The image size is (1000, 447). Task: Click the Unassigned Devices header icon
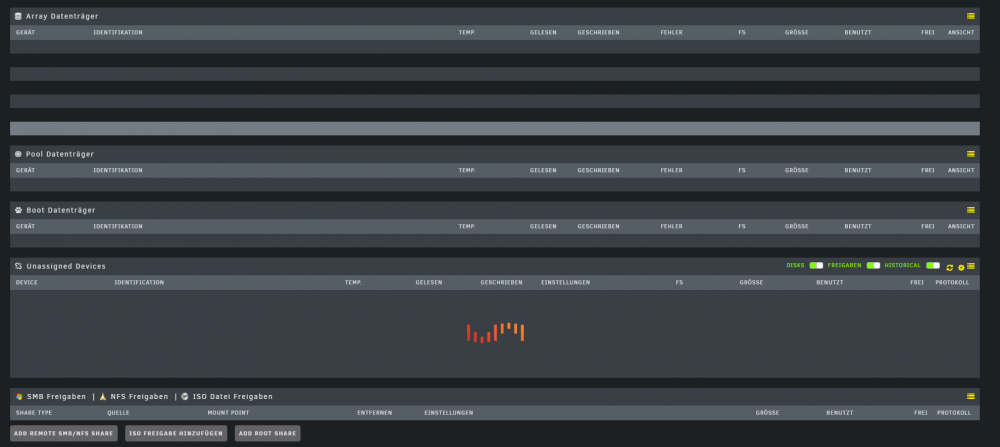pyautogui.click(x=18, y=266)
